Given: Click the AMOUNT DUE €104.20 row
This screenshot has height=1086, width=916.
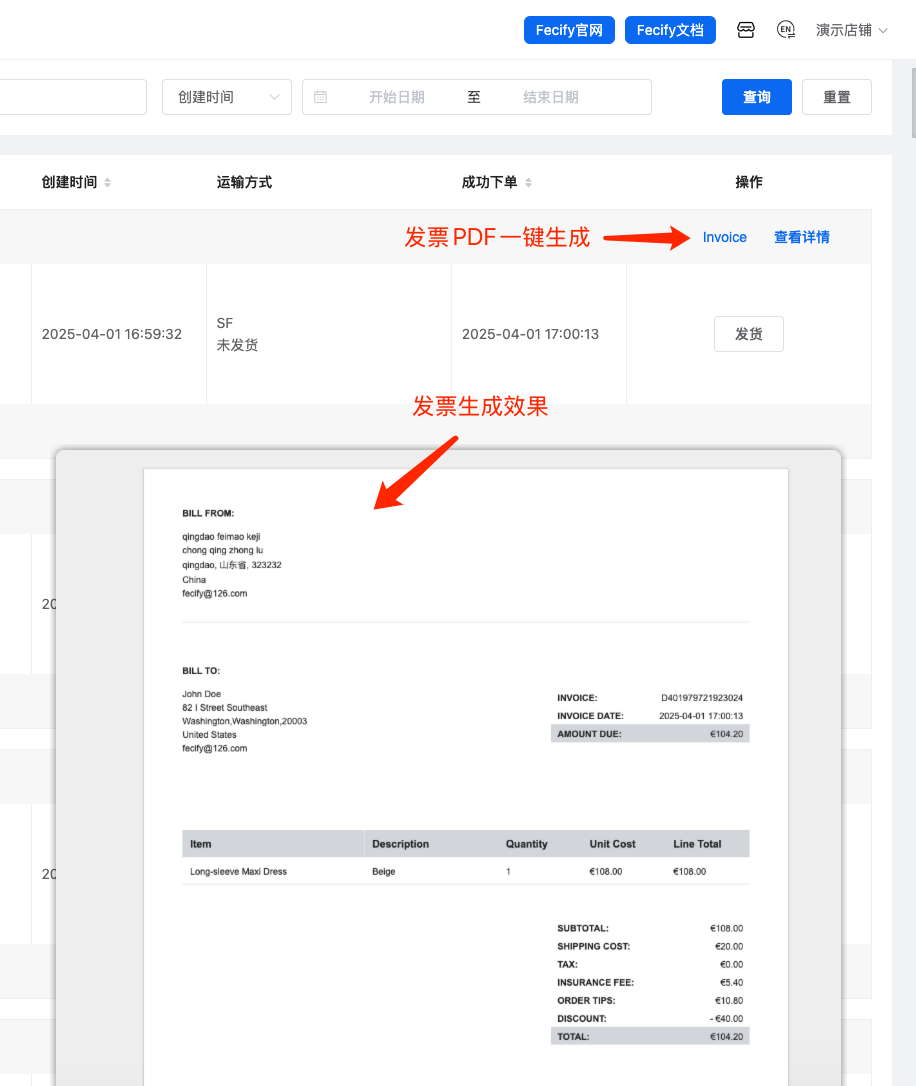Looking at the screenshot, I should 650,734.
